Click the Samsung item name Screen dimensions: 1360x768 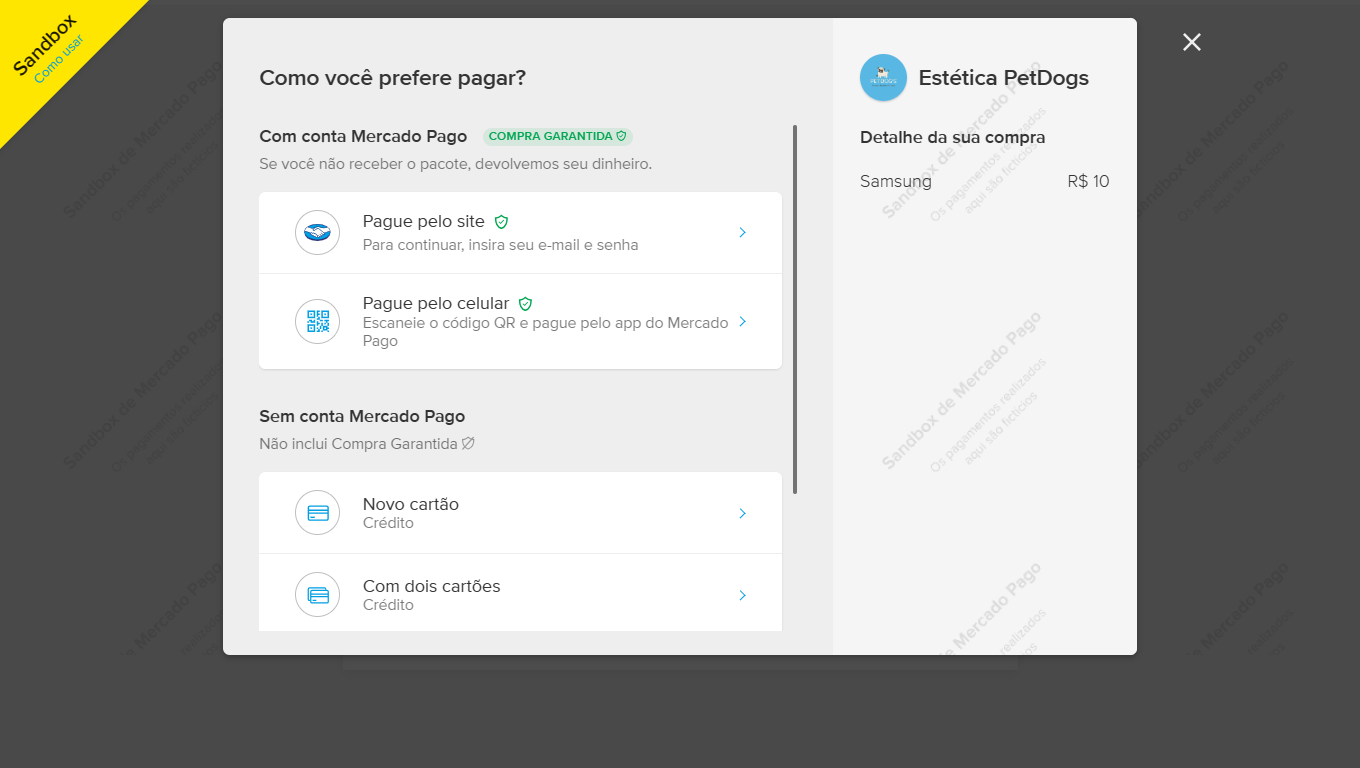[896, 182]
